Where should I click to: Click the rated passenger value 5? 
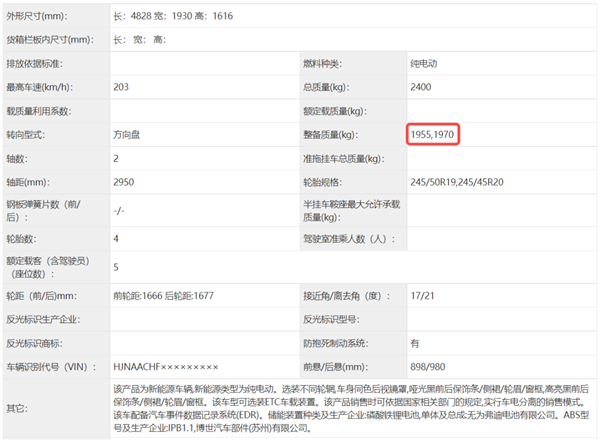[x=117, y=267]
